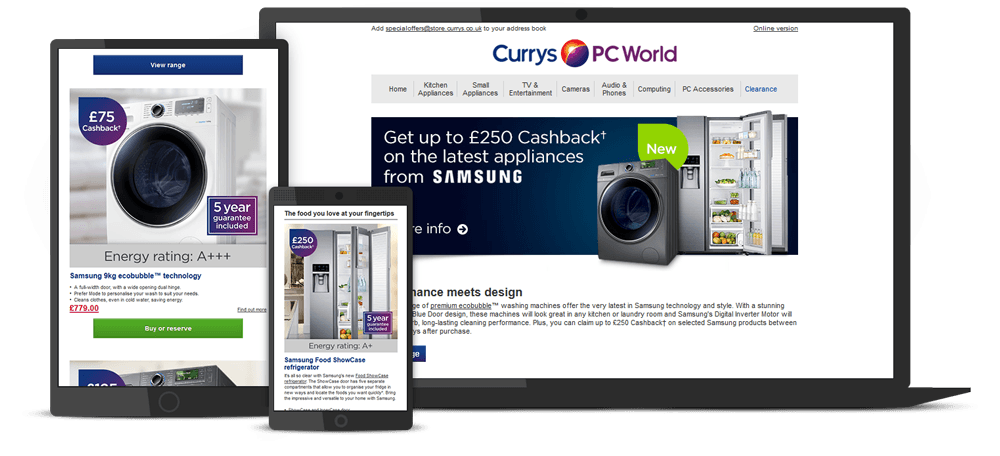1000x456 pixels.
Task: Click the laptop webcam dot above the screen
Action: (x=581, y=13)
